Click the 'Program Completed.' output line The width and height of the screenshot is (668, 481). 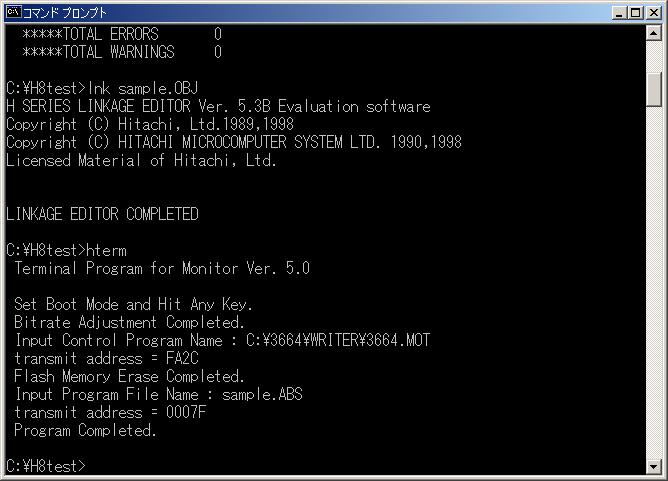(x=85, y=430)
